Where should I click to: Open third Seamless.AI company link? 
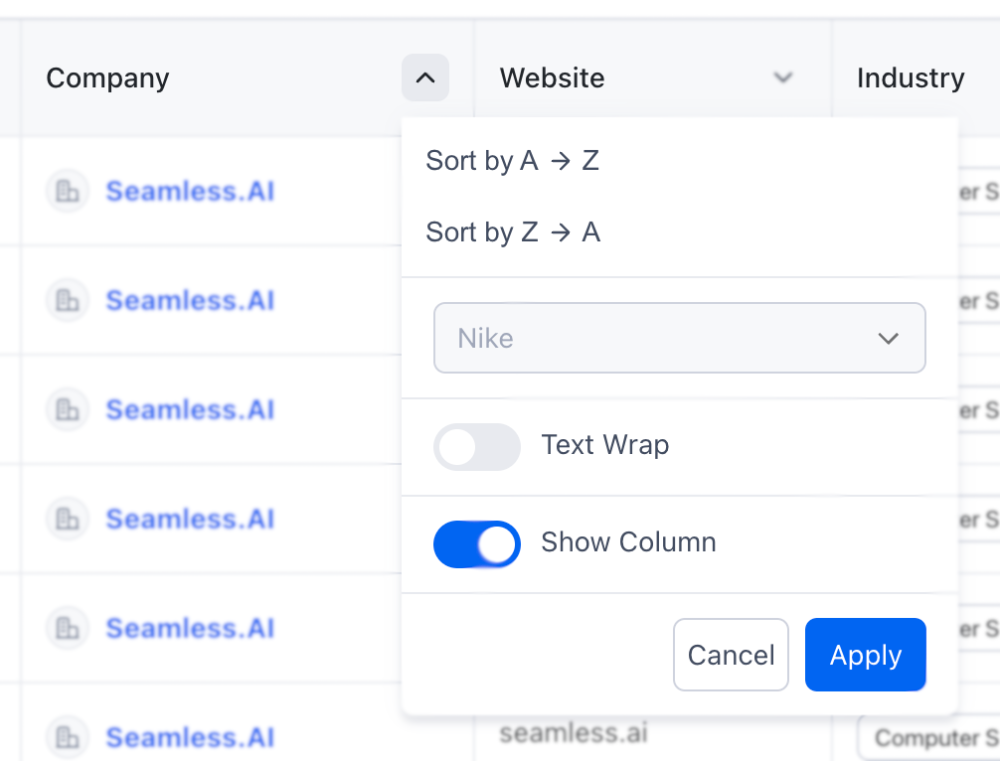[190, 410]
